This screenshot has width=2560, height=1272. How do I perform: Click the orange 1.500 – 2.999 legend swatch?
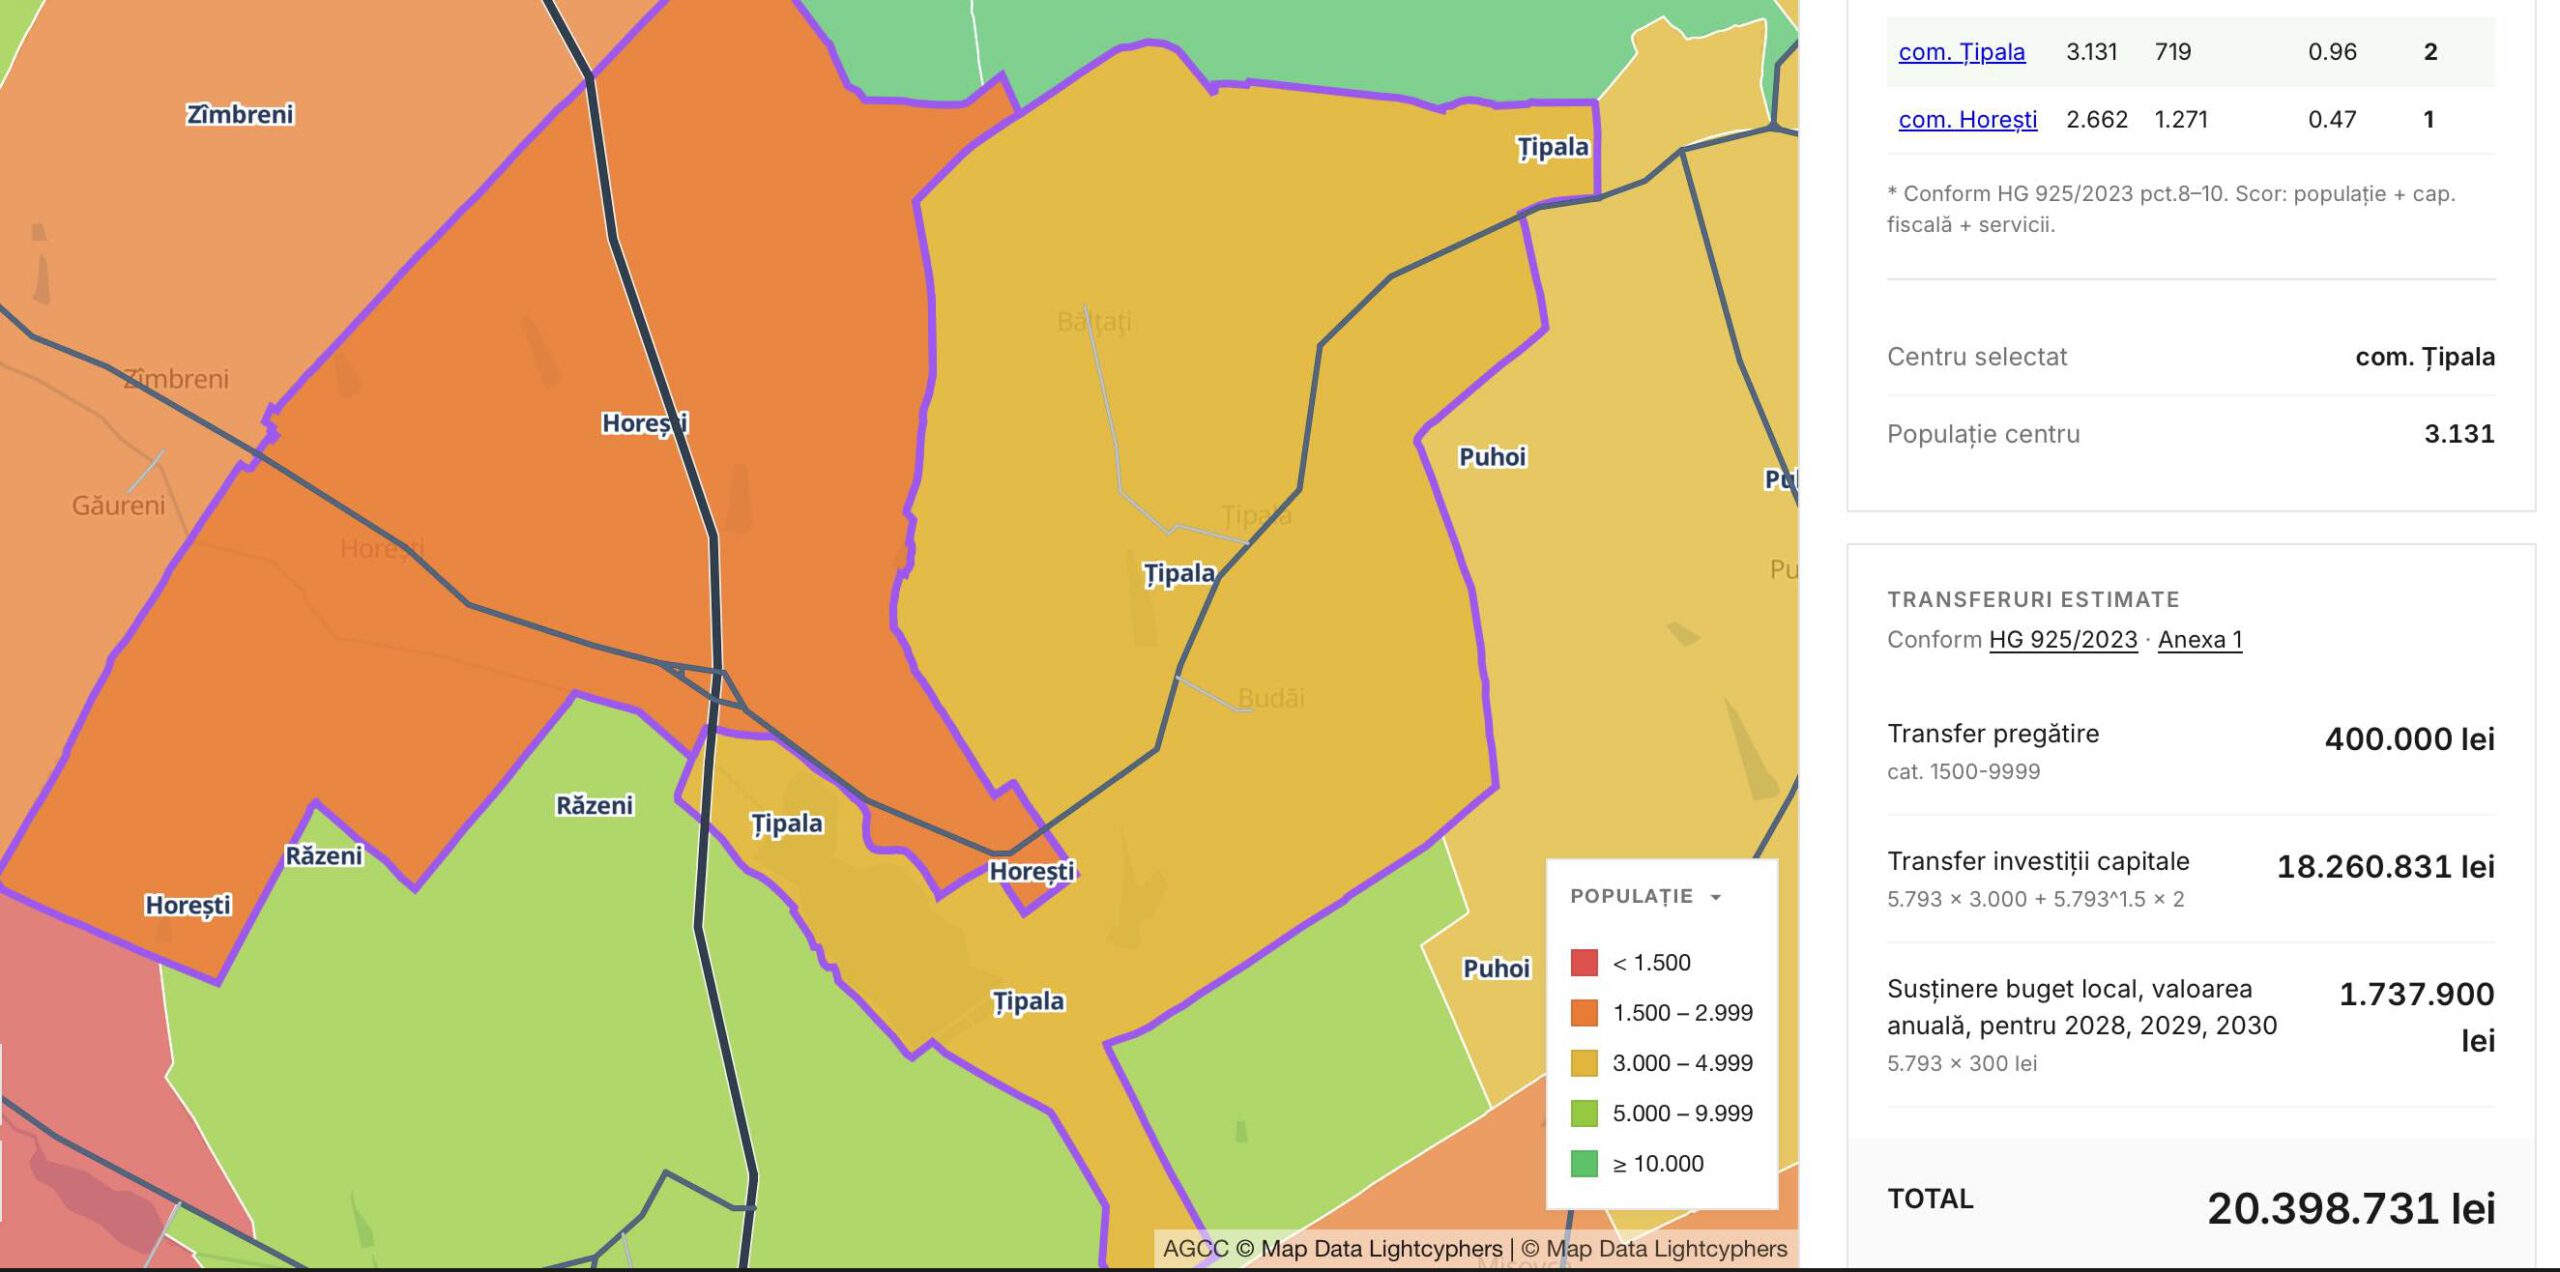pos(1584,1013)
